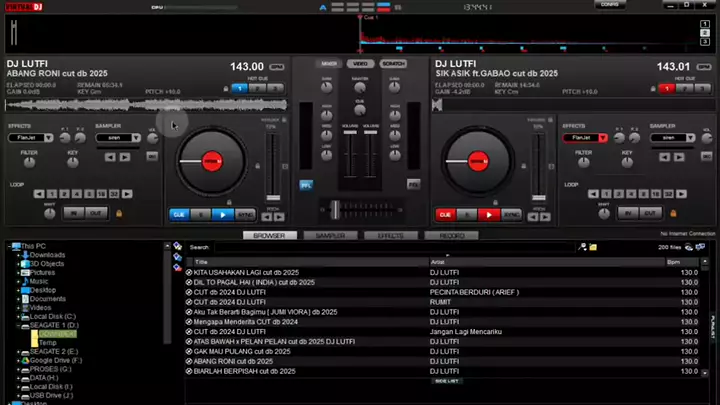Select loop length 32 on left deck
This screenshot has height=405, width=720.
coord(114,193)
